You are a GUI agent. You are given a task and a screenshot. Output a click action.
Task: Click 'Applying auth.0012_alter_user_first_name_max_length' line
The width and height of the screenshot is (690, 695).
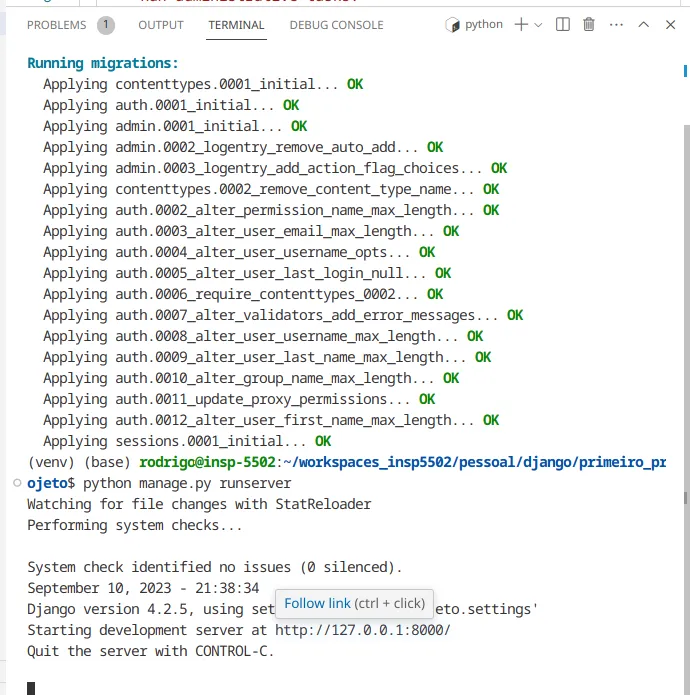(x=271, y=420)
